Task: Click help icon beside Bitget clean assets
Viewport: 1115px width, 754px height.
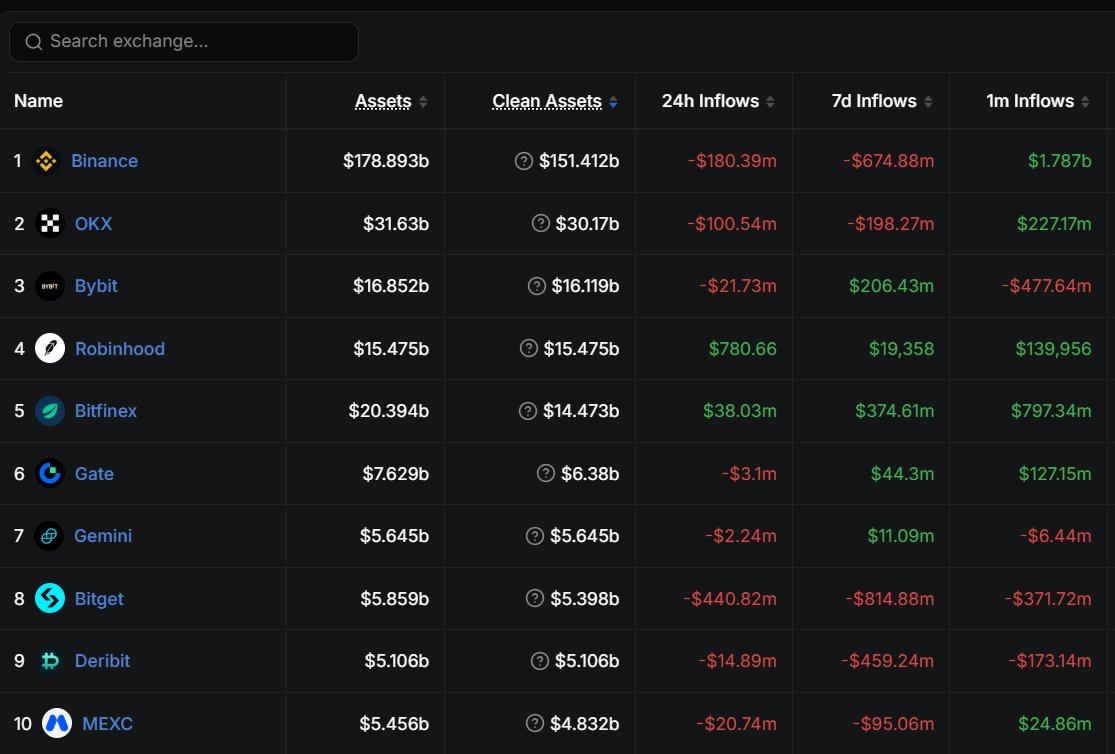Action: (535, 598)
